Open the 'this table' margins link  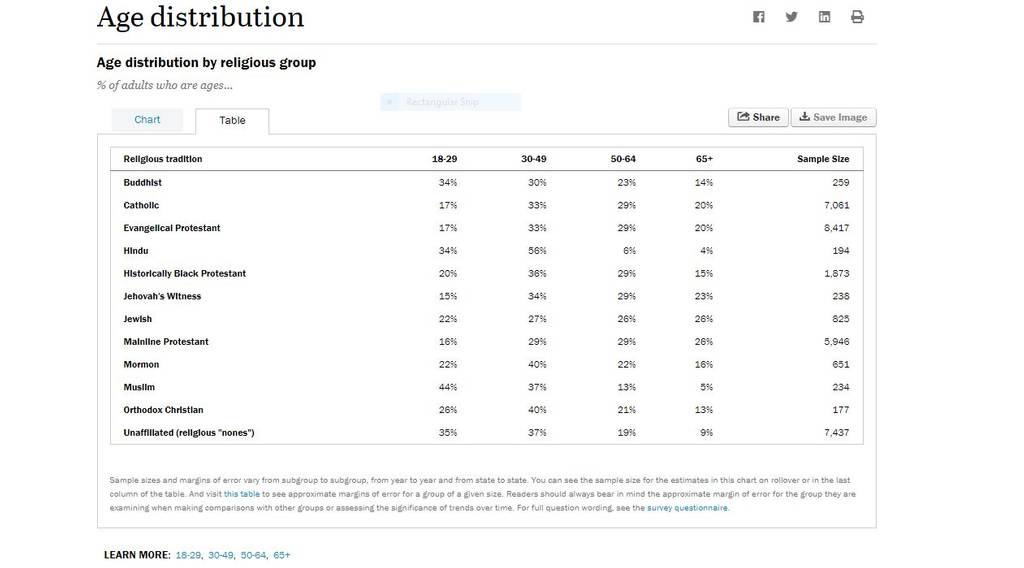click(x=242, y=494)
